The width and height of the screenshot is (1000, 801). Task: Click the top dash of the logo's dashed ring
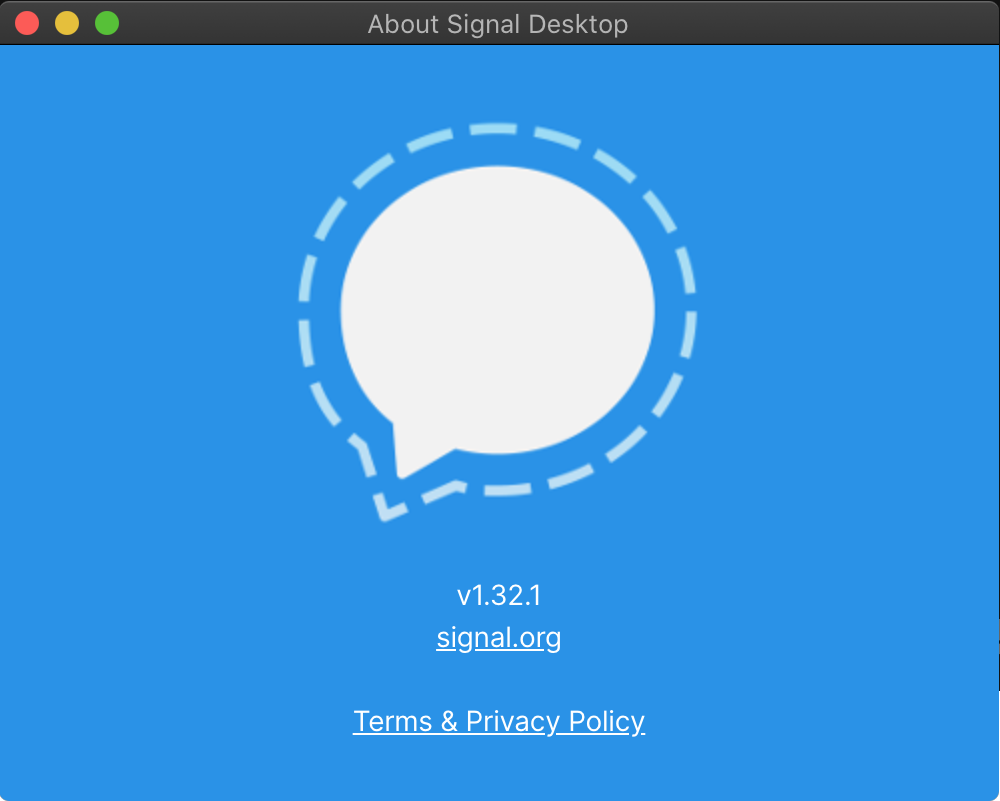(x=493, y=129)
